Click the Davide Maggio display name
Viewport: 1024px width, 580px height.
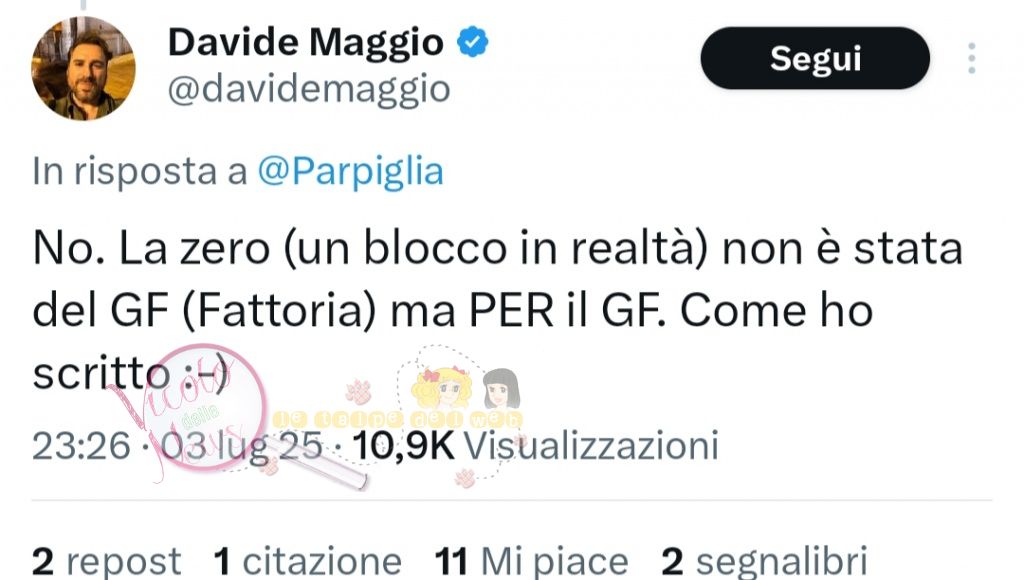(x=306, y=42)
